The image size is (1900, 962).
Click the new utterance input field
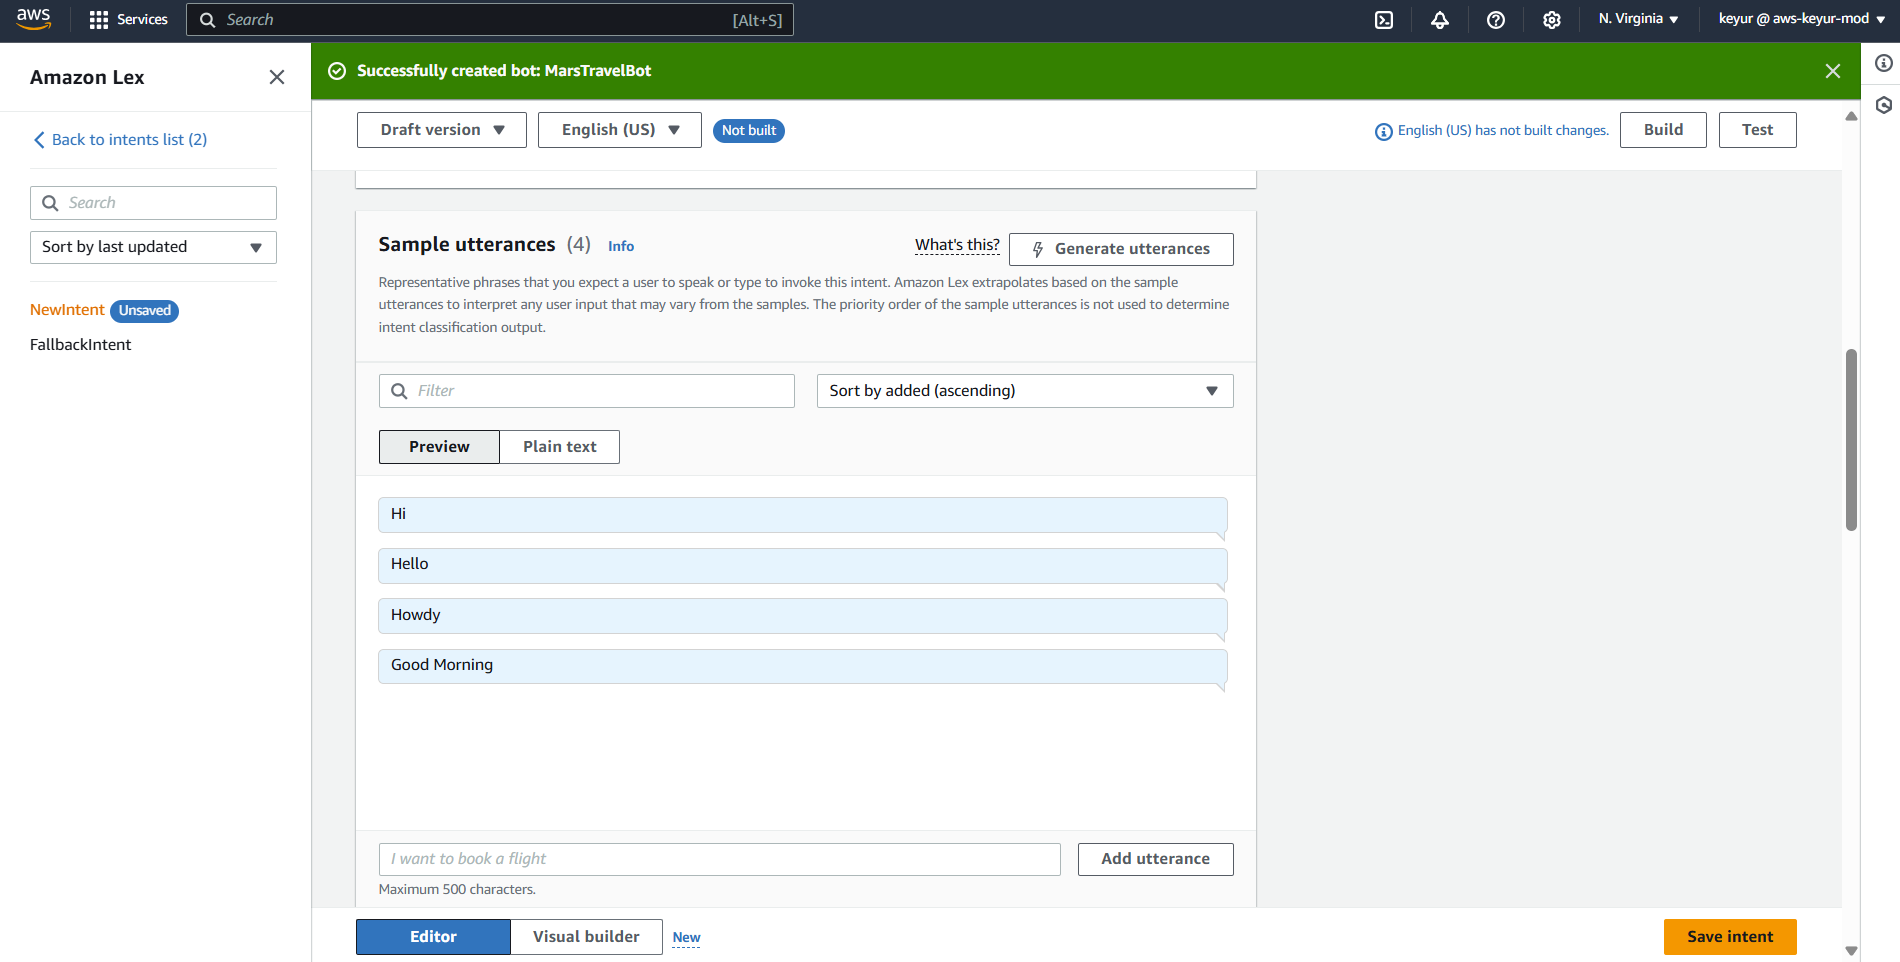click(720, 859)
